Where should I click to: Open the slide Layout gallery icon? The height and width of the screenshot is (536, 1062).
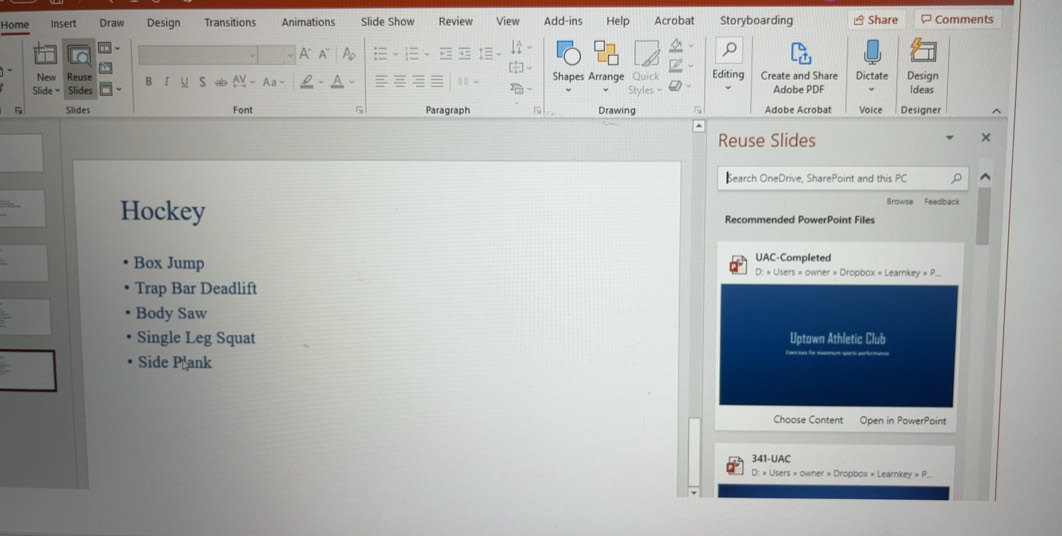point(108,48)
